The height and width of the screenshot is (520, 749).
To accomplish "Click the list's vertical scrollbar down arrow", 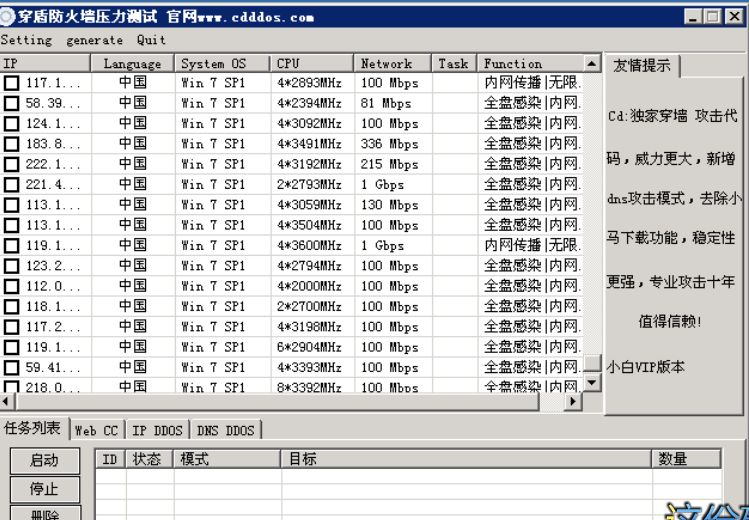I will pos(593,383).
